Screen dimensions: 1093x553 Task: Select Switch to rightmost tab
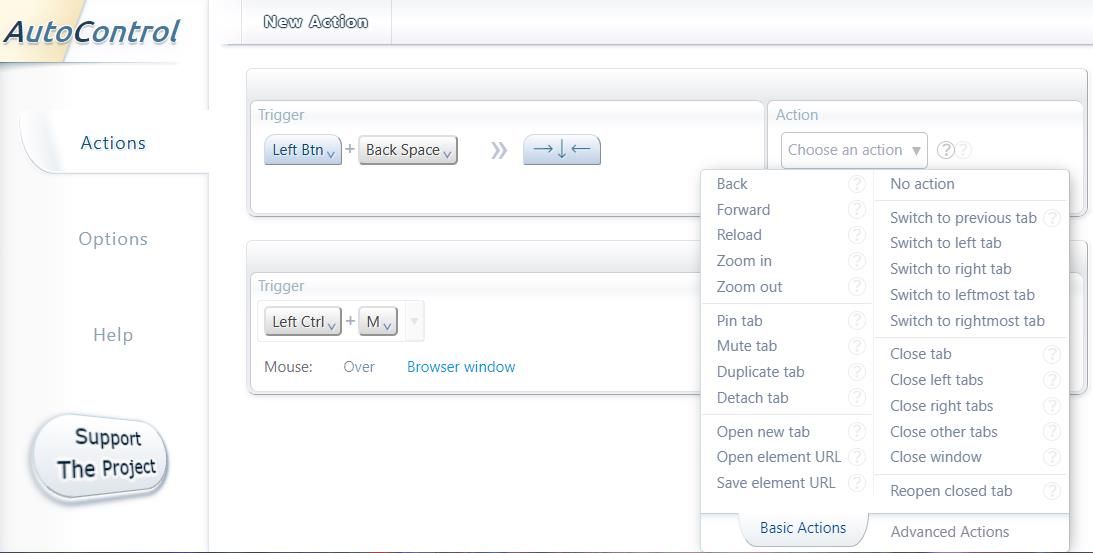click(x=967, y=321)
